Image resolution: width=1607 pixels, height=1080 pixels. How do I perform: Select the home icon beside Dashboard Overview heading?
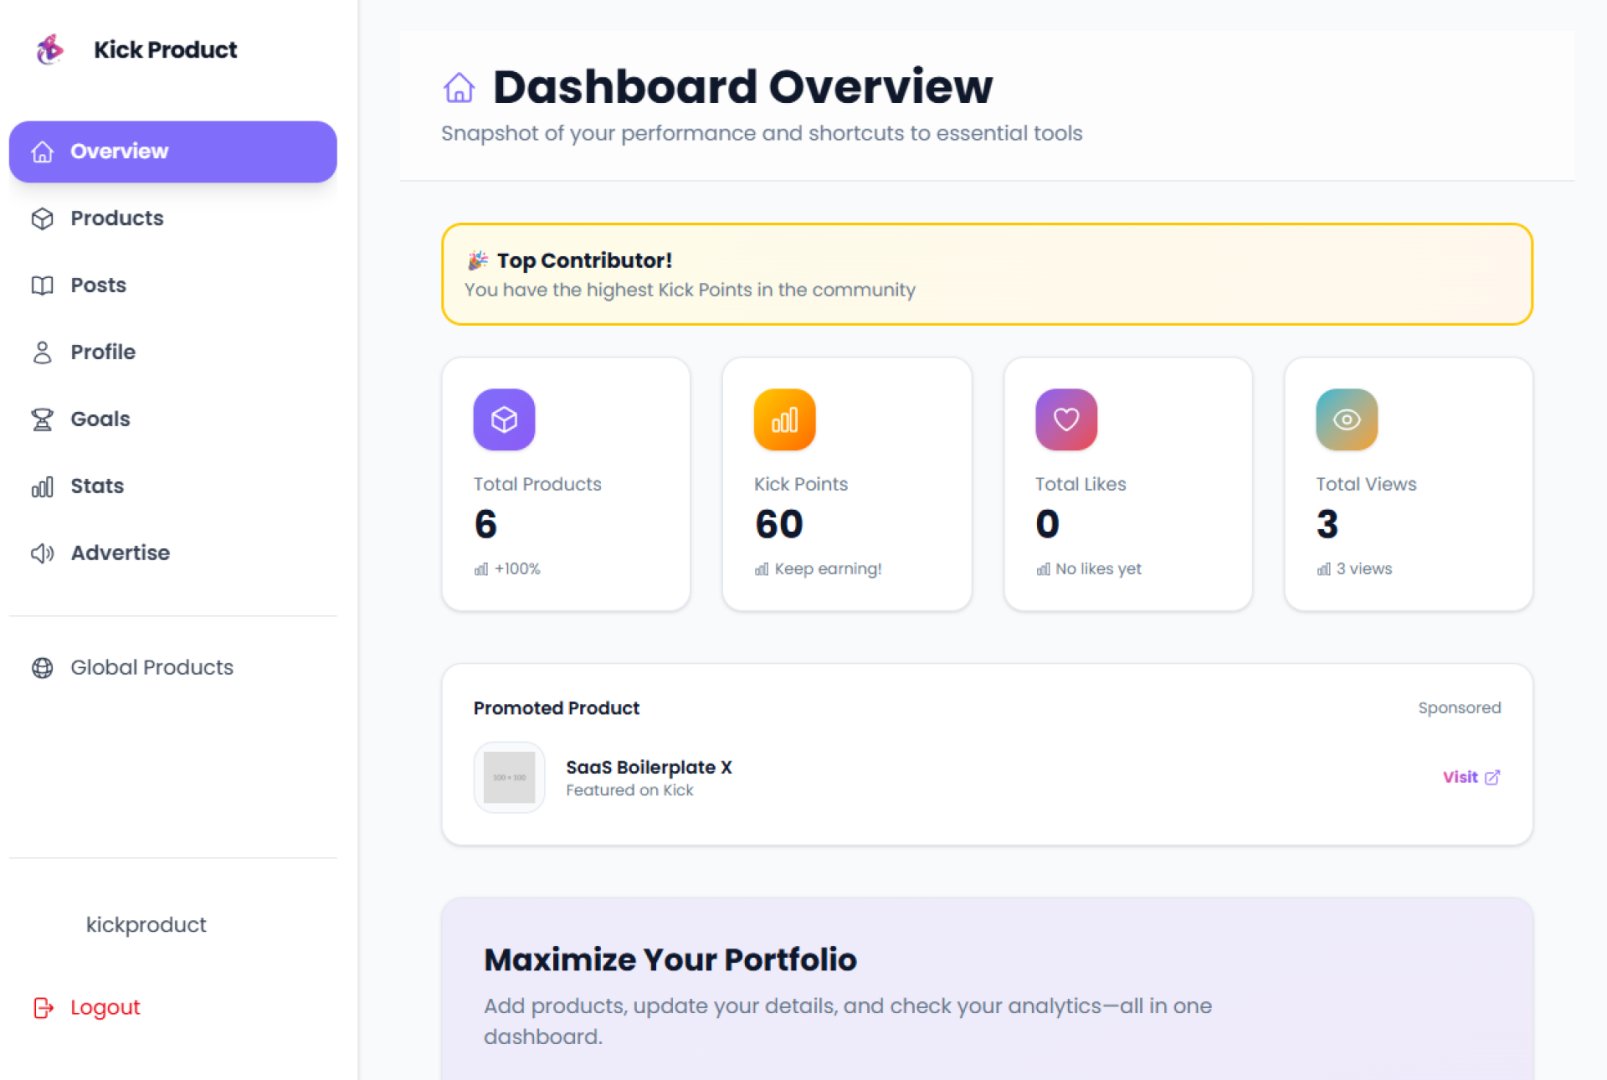tap(458, 89)
